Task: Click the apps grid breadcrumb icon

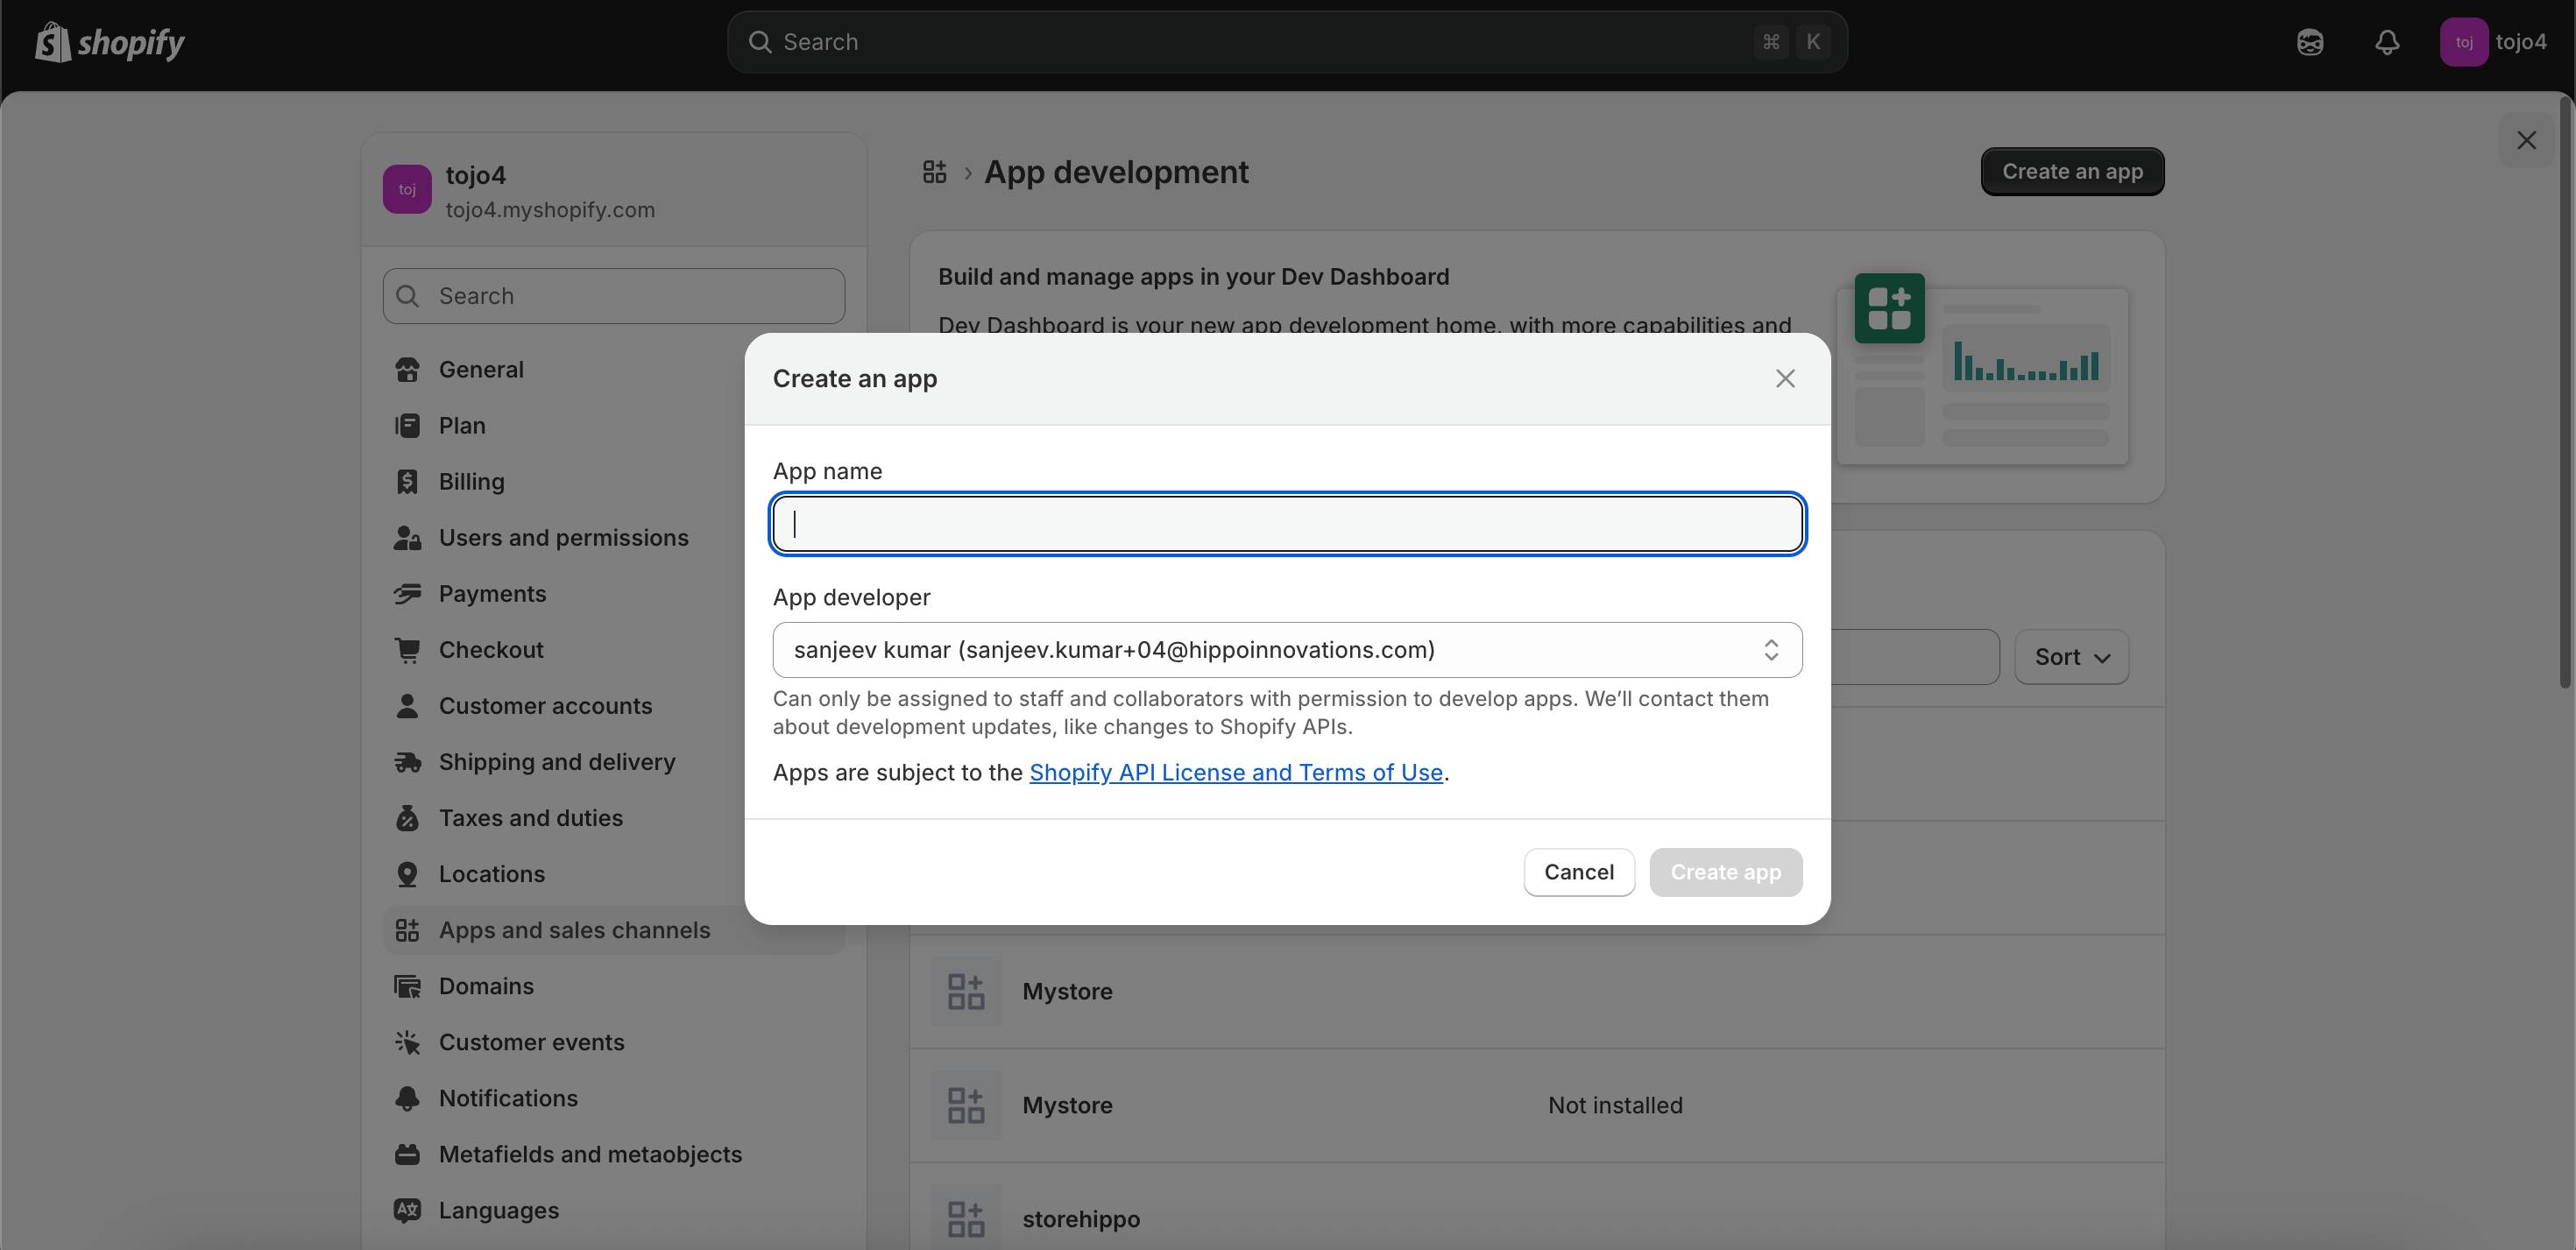Action: coord(934,172)
